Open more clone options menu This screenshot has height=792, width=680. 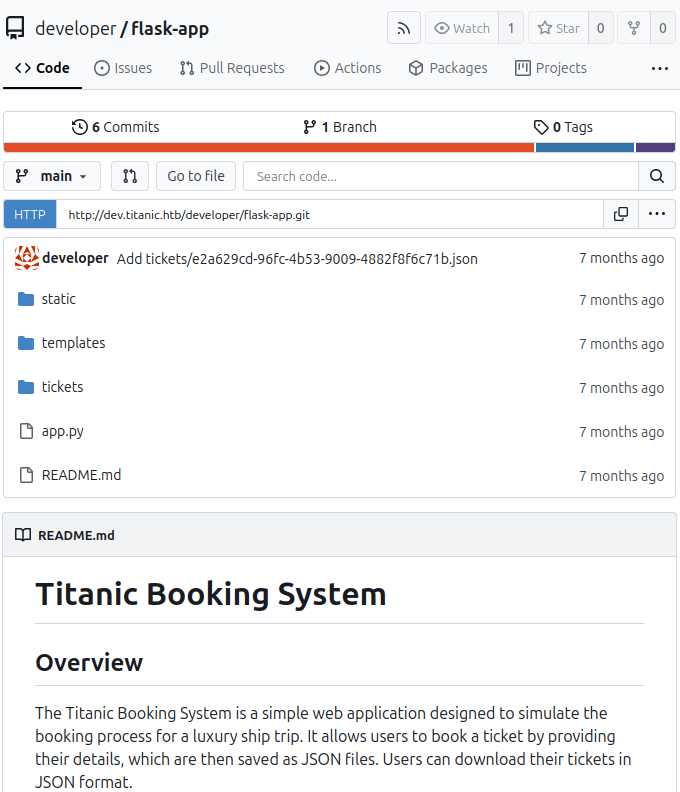click(x=656, y=214)
